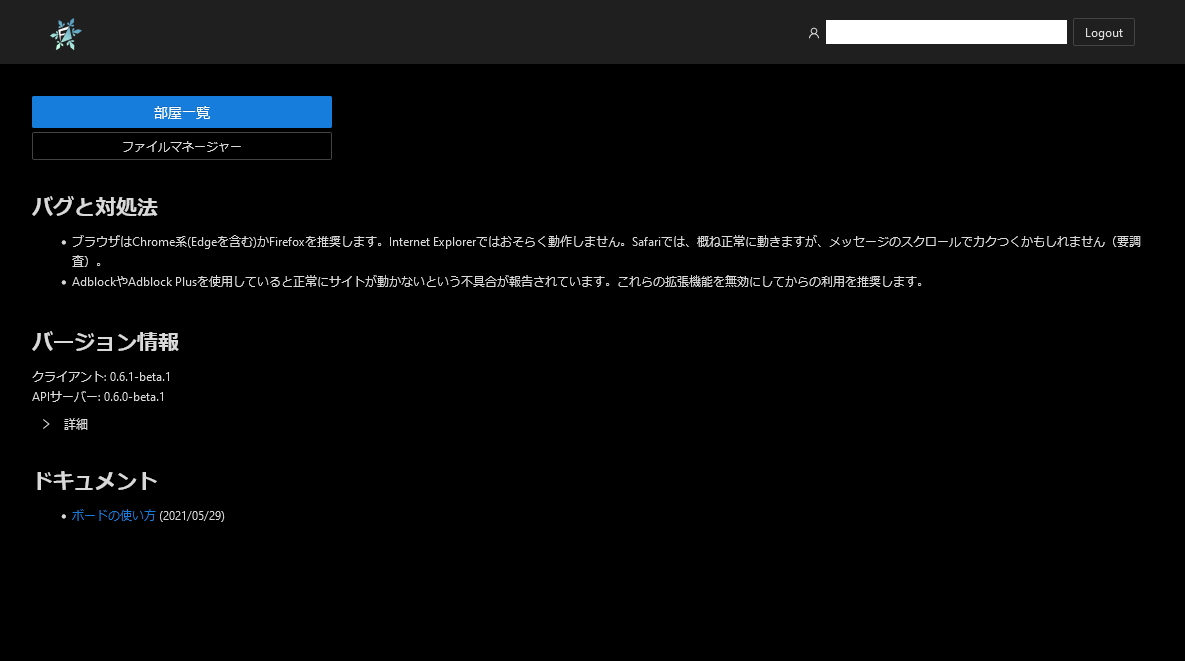Focus the white input box in the header
Image resolution: width=1185 pixels, height=661 pixels.
(946, 32)
